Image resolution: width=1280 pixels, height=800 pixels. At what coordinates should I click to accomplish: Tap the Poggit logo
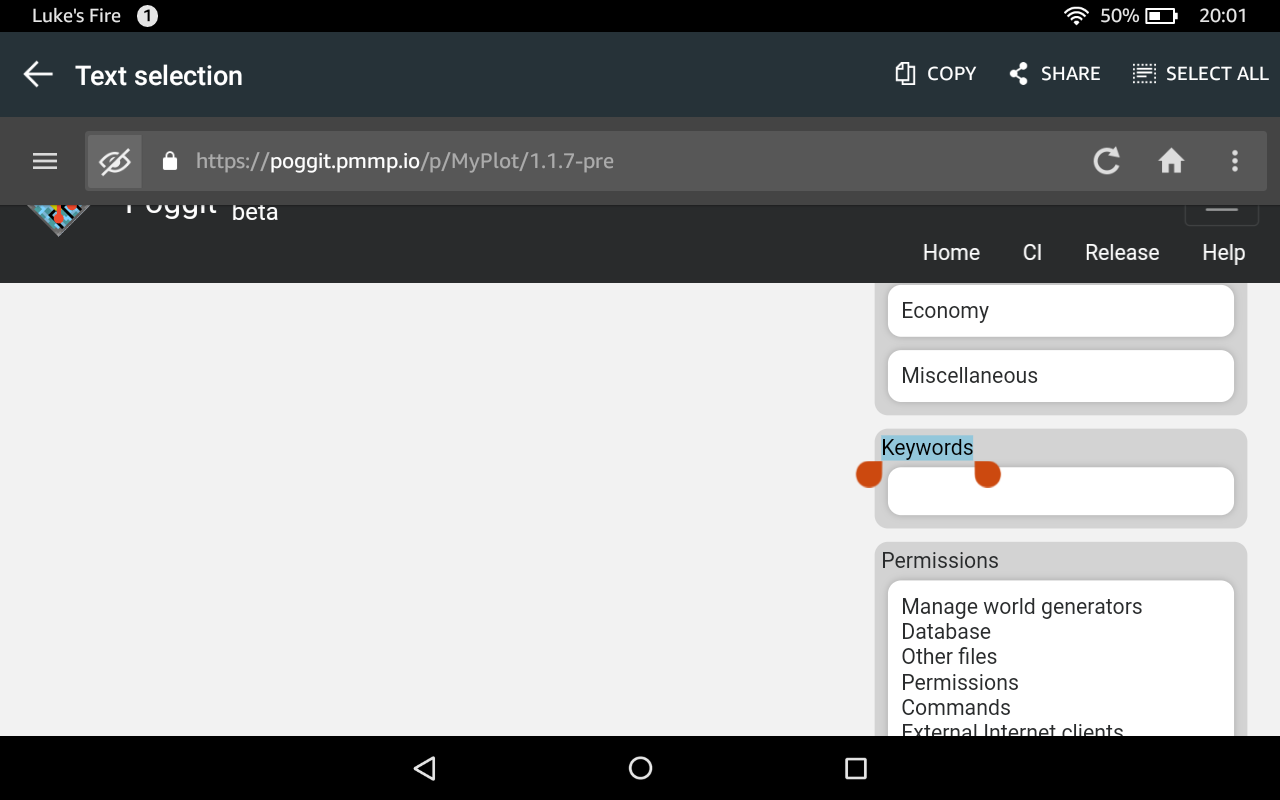coord(58,220)
